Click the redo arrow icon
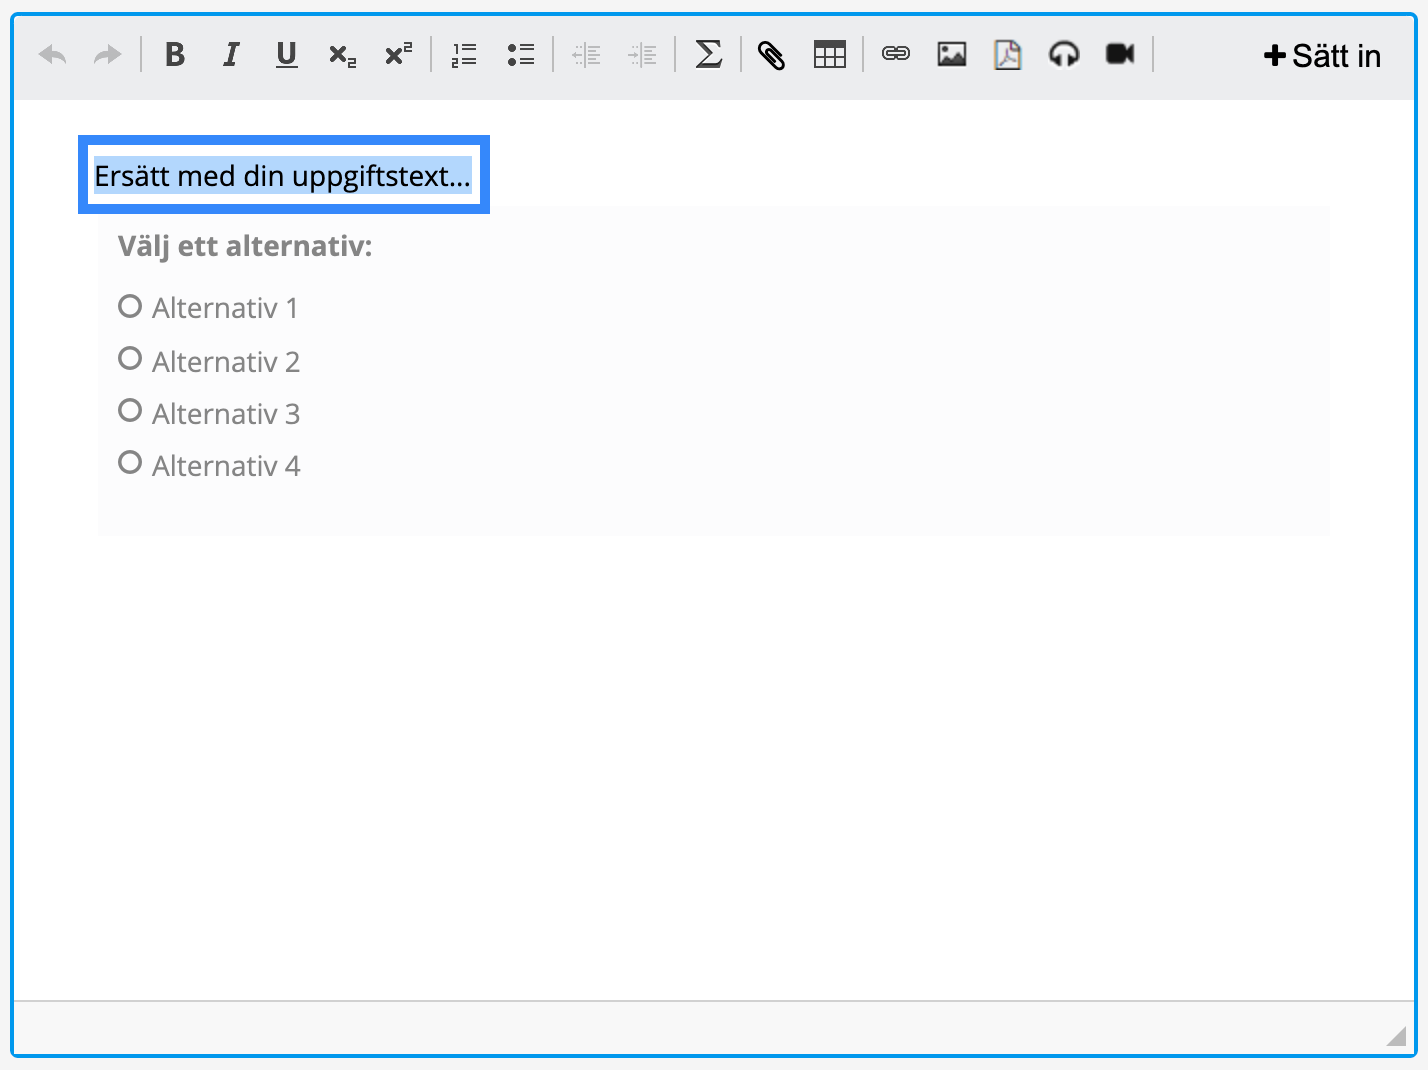 point(107,55)
